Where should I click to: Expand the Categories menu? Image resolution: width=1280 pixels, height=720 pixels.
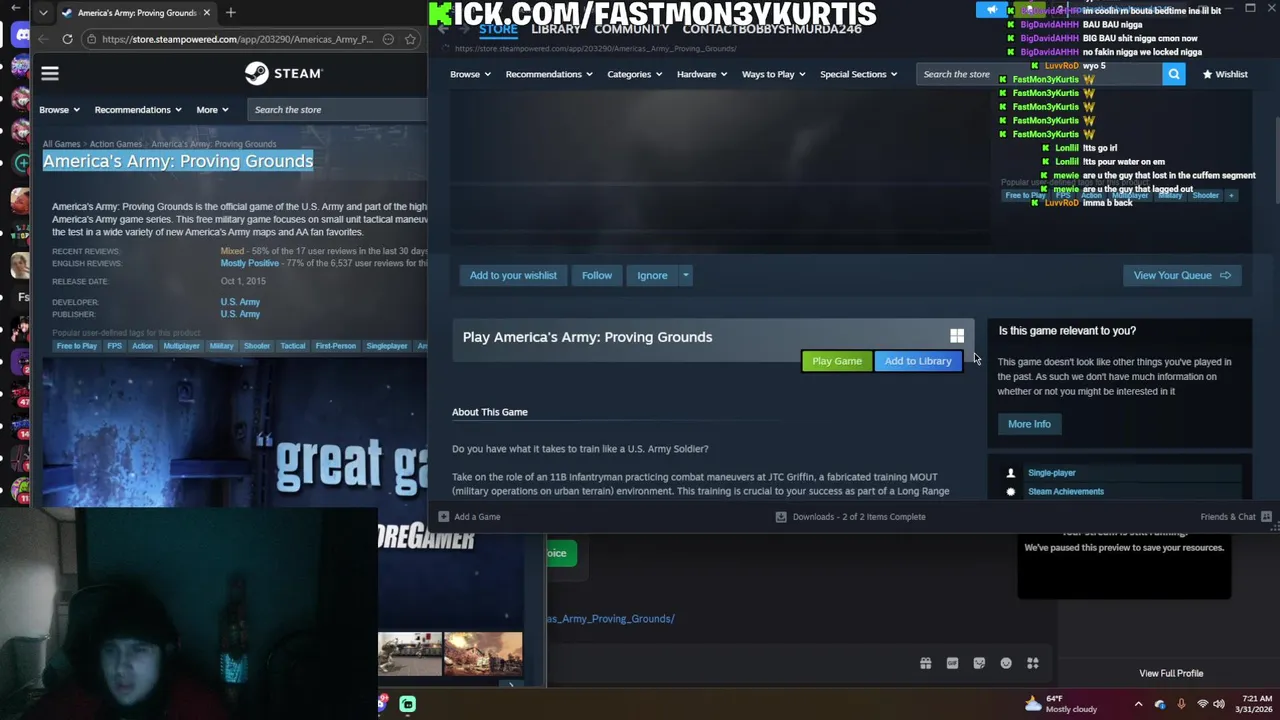click(635, 74)
